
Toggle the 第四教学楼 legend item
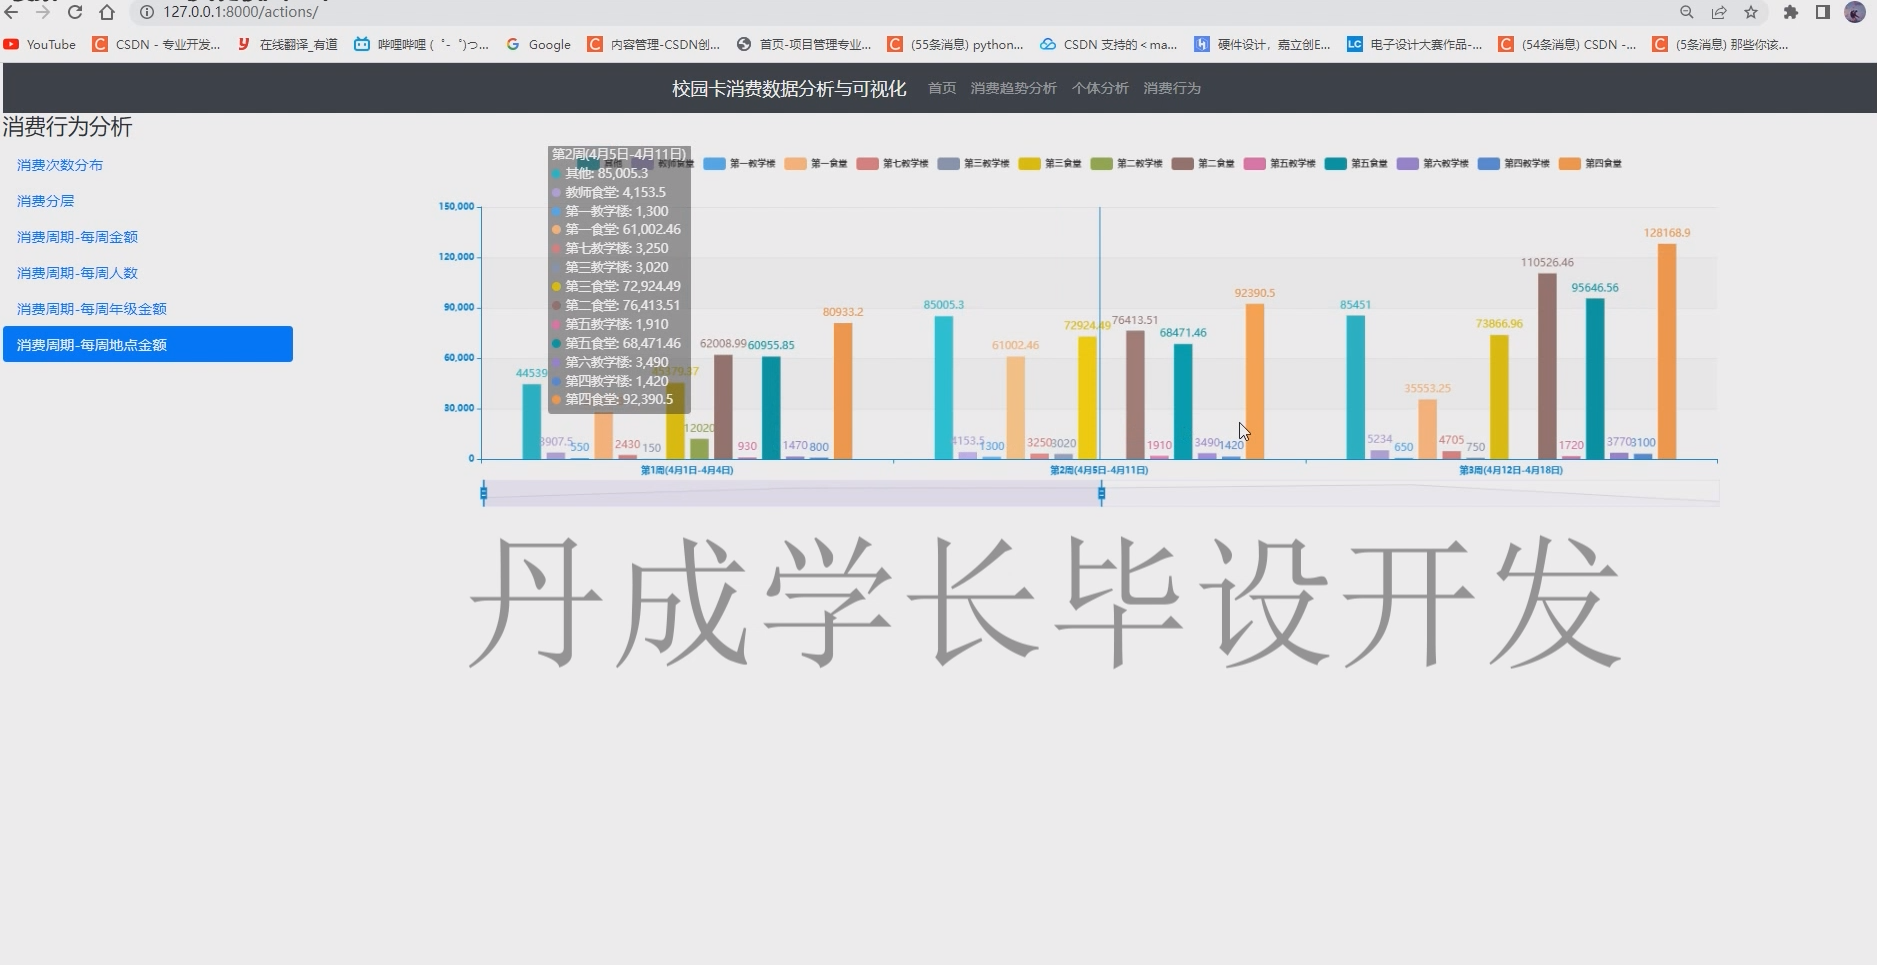[1512, 162]
